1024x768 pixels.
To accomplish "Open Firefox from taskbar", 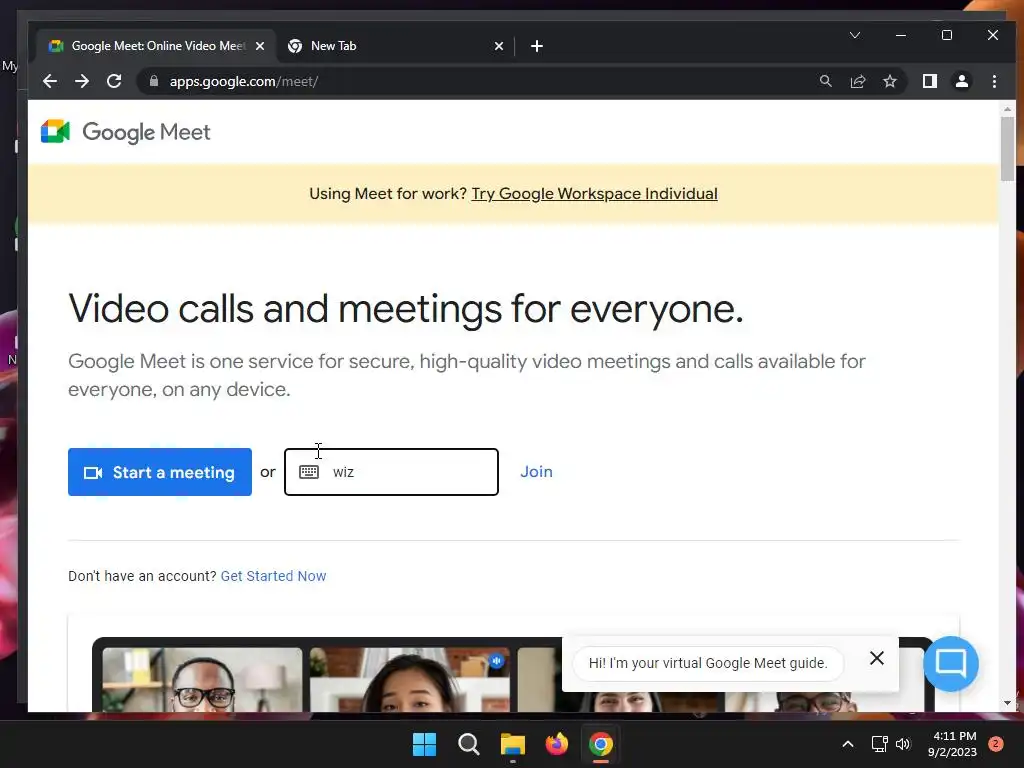I will point(557,744).
